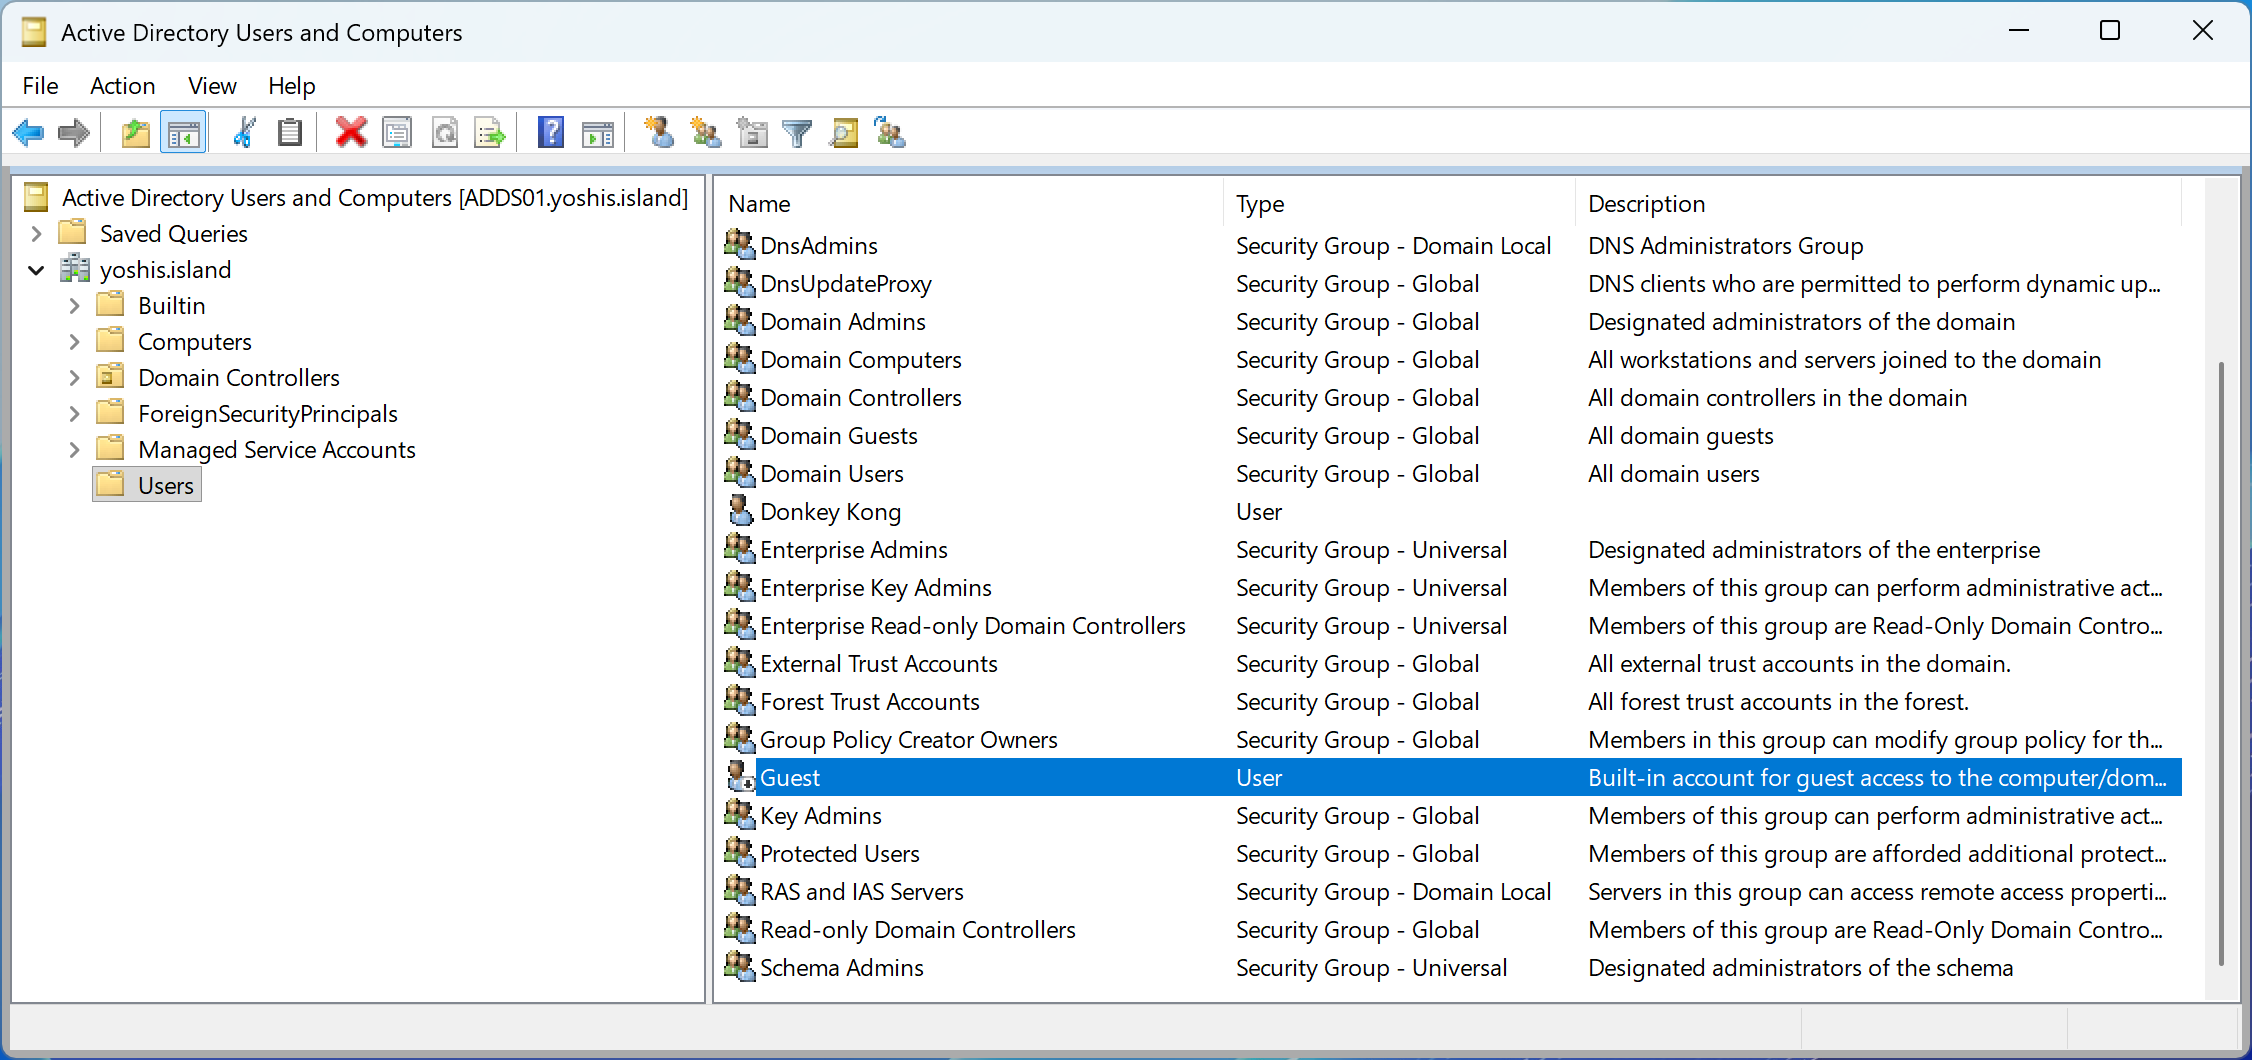Select the Donkey Kong user

coord(830,512)
